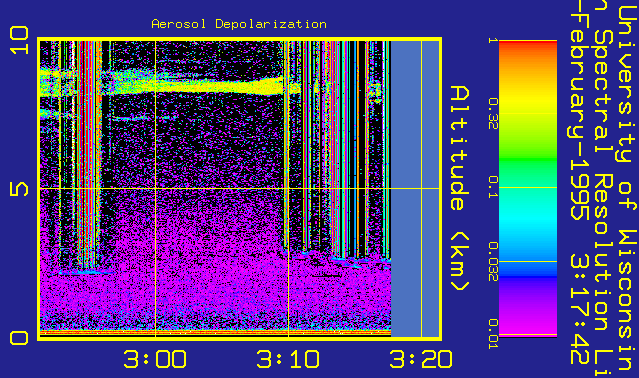Click the 3:17:42 timestamp text
The width and height of the screenshot is (639, 378).
579,309
